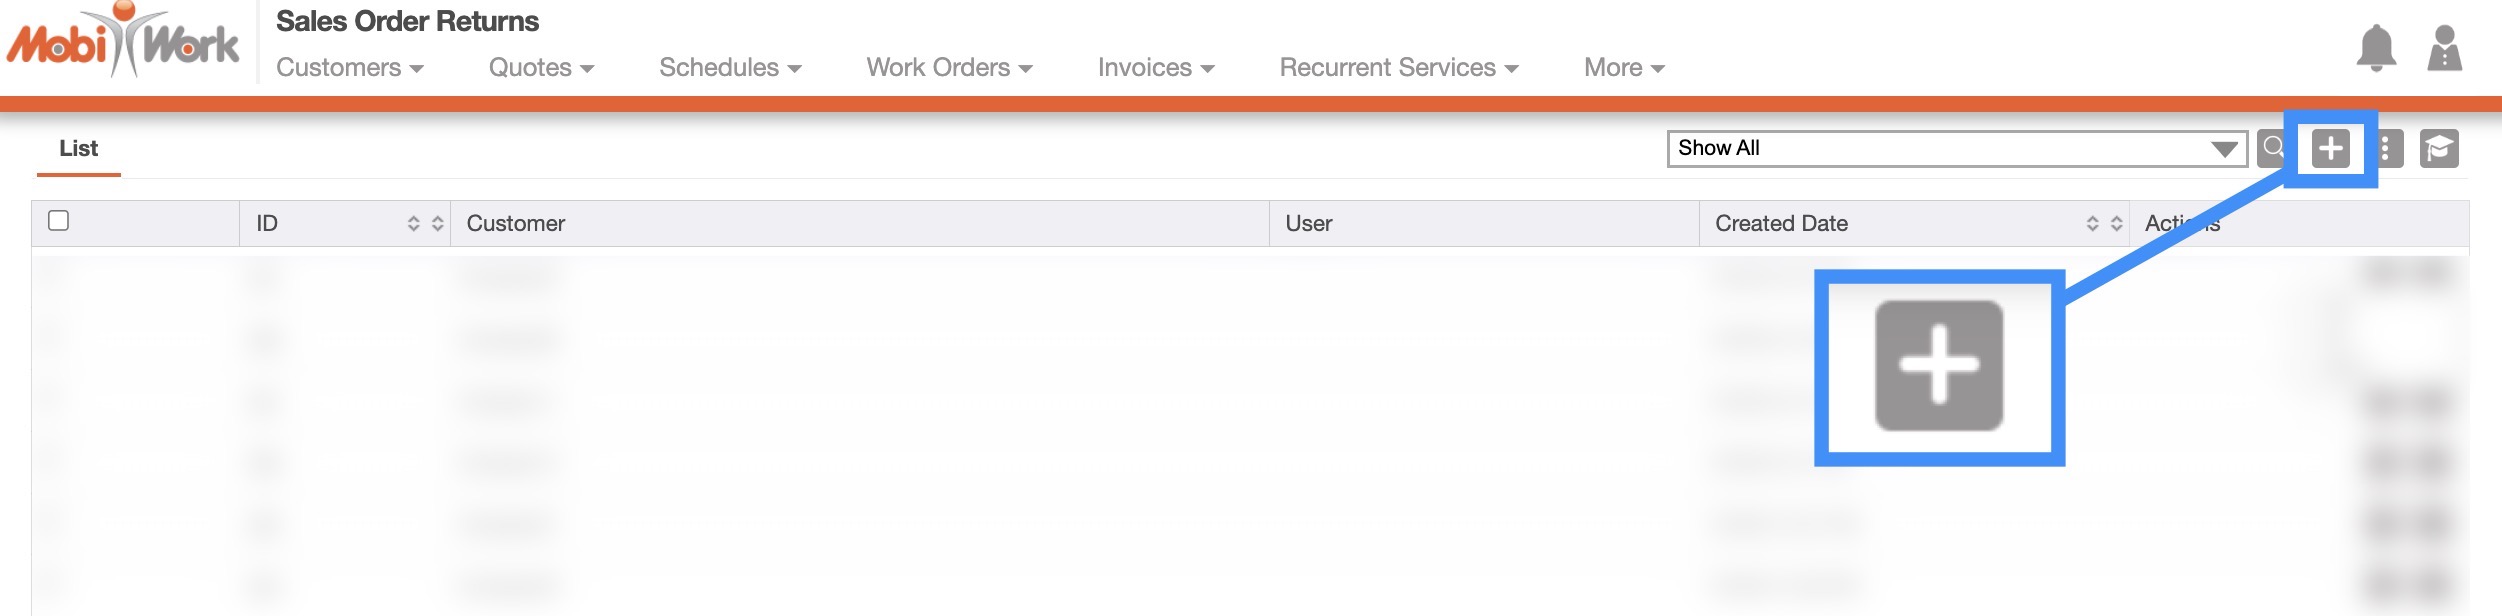Open the user profile icon
Image resolution: width=2502 pixels, height=616 pixels.
tap(2444, 48)
